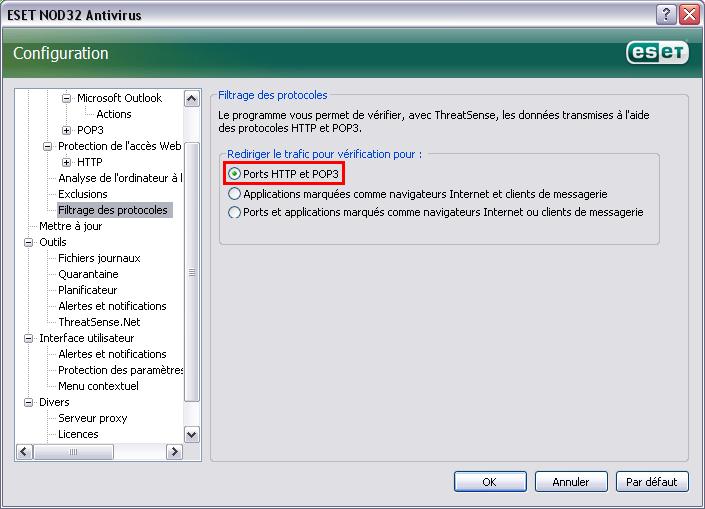
Task: Click the tree scroll down arrow
Action: click(192, 435)
